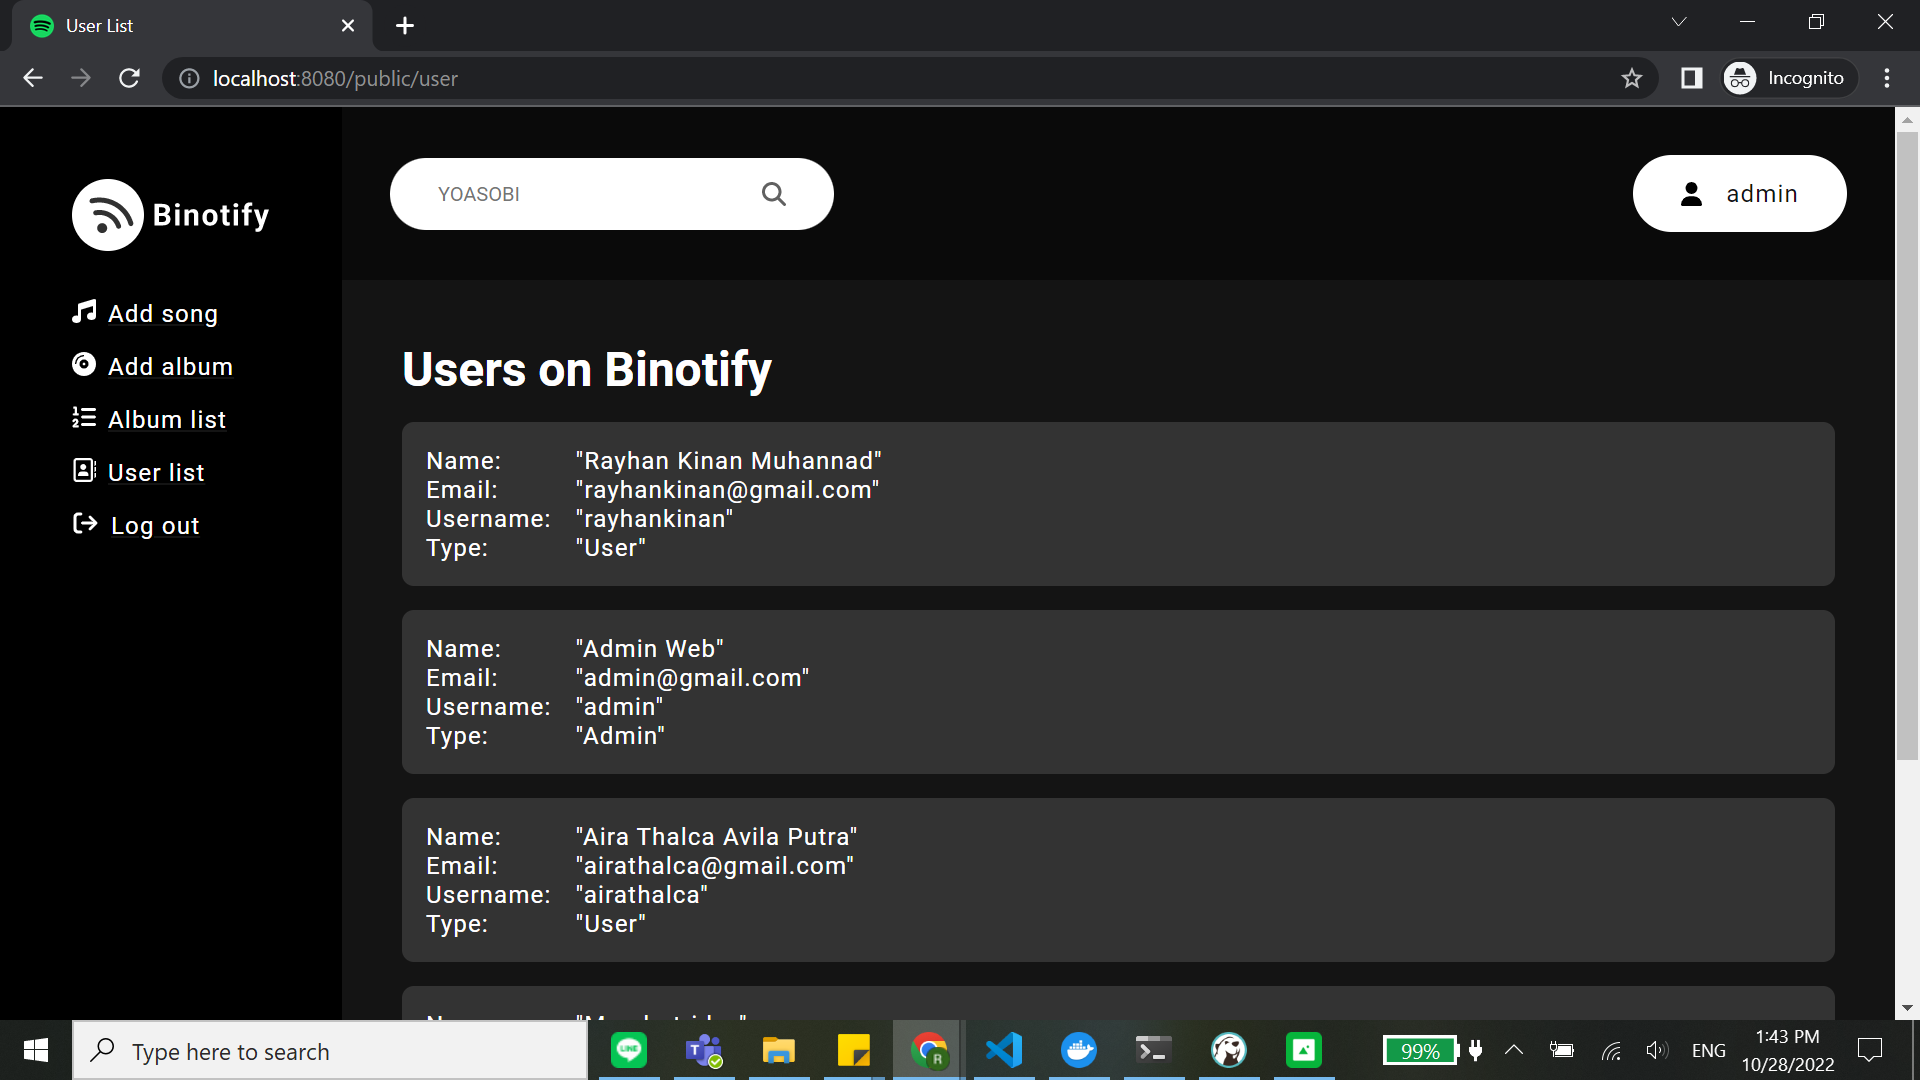This screenshot has height=1080, width=1920.
Task: Click the Windows search taskbar icon
Action: click(x=104, y=1051)
